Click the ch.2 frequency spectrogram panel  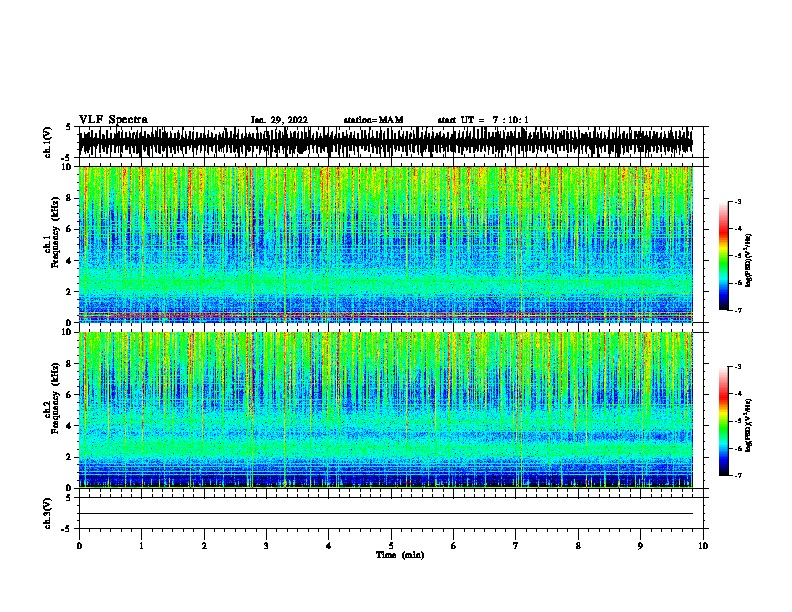point(386,410)
